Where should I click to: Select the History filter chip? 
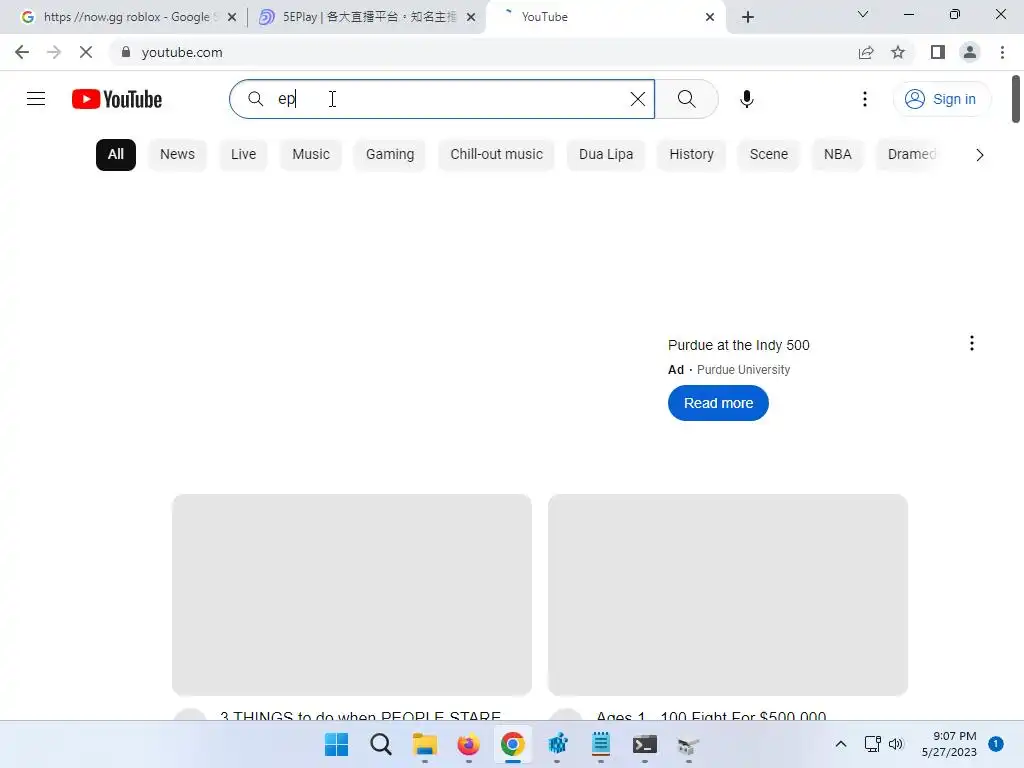point(692,155)
